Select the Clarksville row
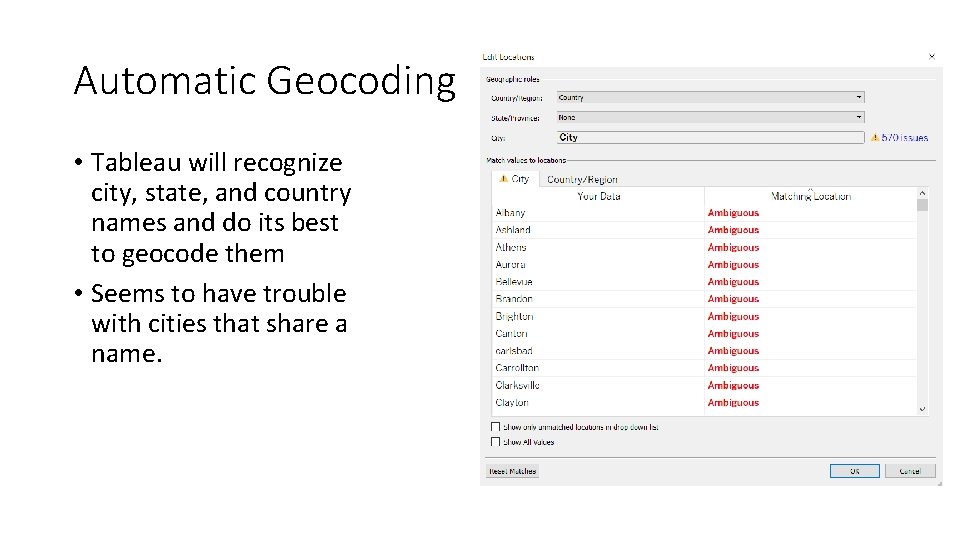 (704, 385)
